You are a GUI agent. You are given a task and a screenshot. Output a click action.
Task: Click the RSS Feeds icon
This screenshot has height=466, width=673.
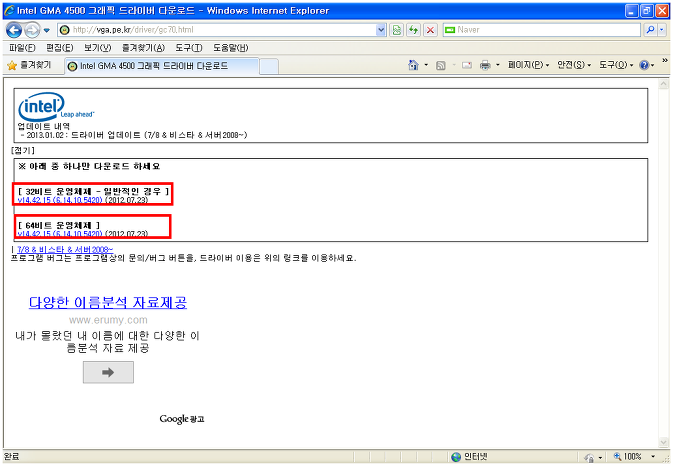pyautogui.click(x=441, y=66)
